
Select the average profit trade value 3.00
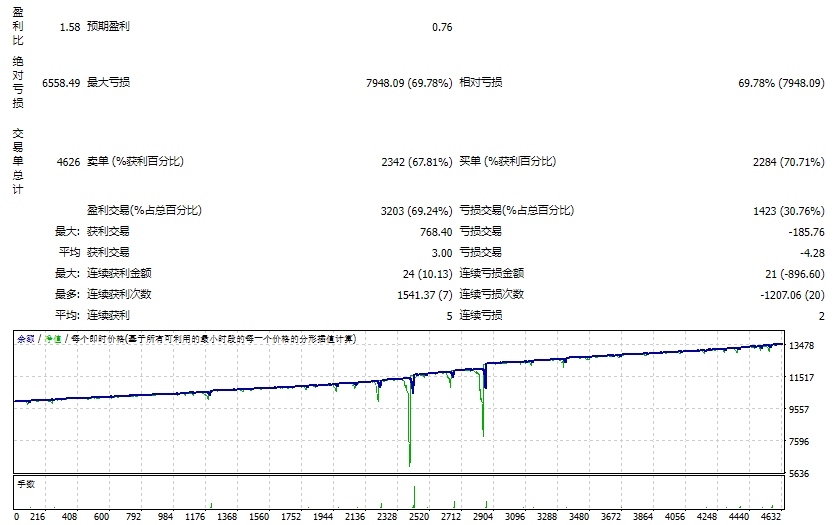[442, 253]
